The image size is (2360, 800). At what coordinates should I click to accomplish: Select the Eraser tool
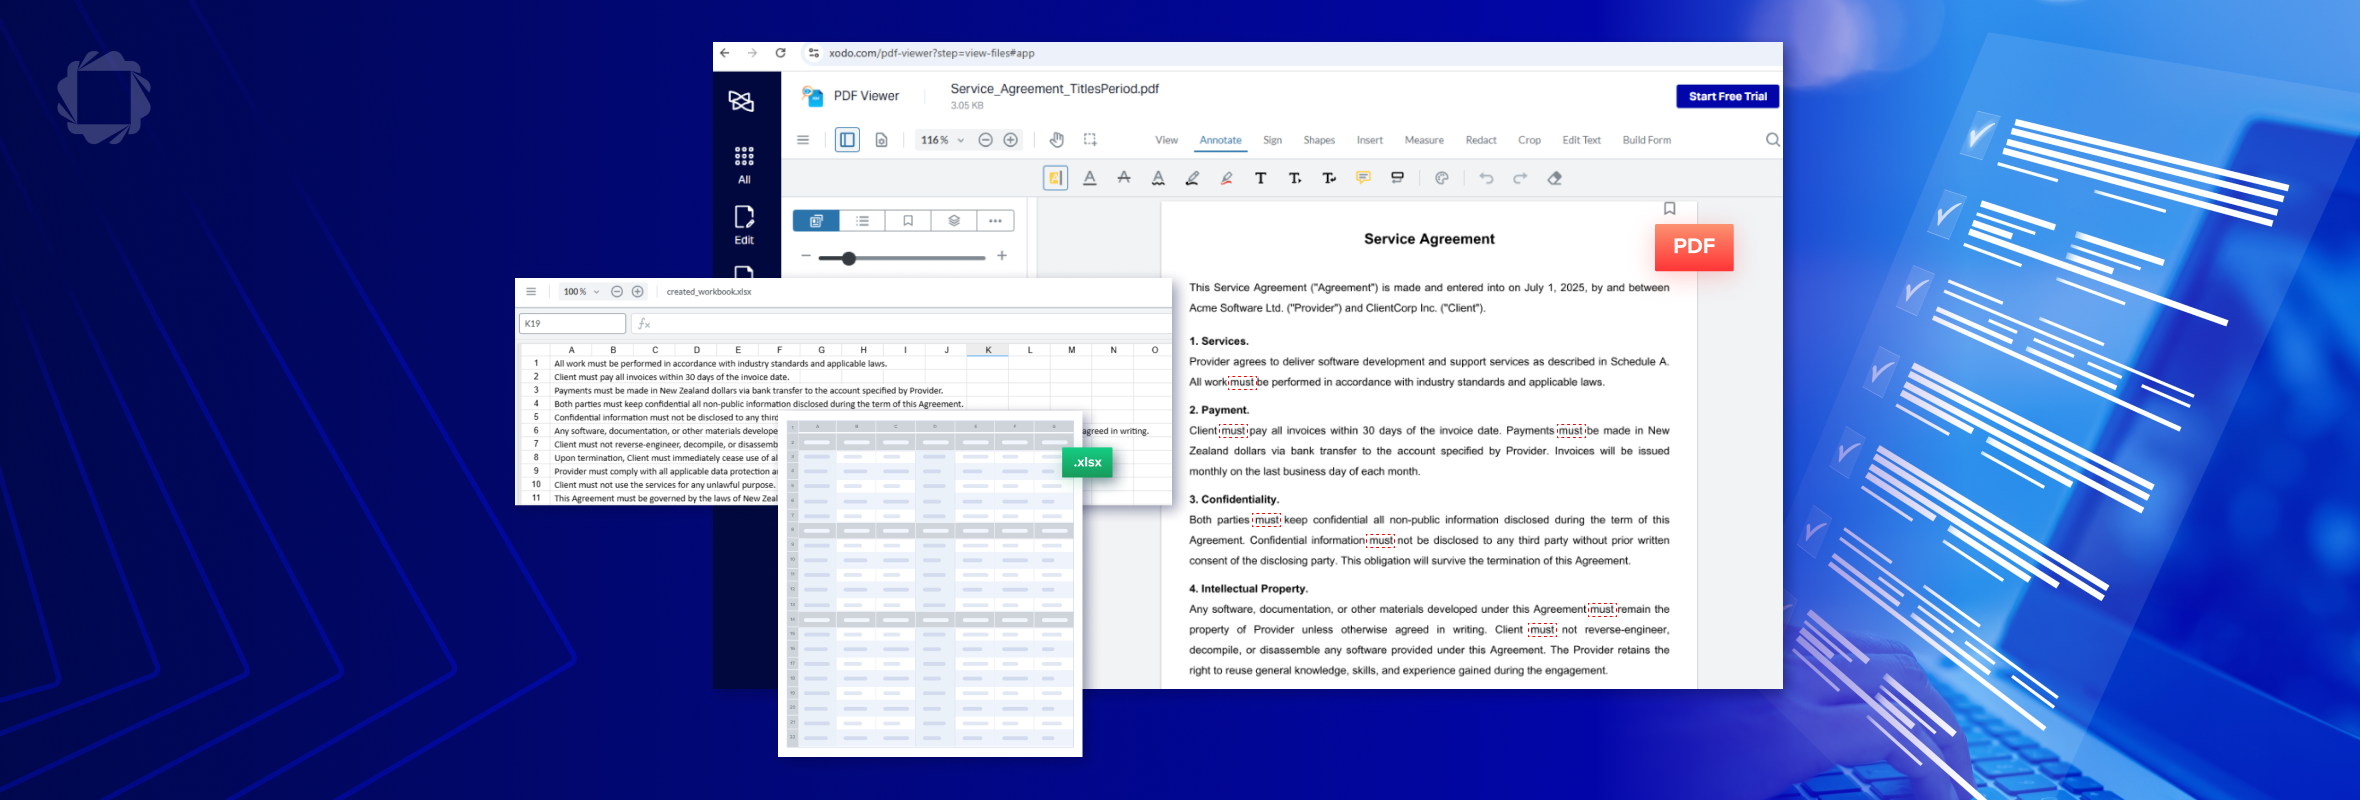1555,178
